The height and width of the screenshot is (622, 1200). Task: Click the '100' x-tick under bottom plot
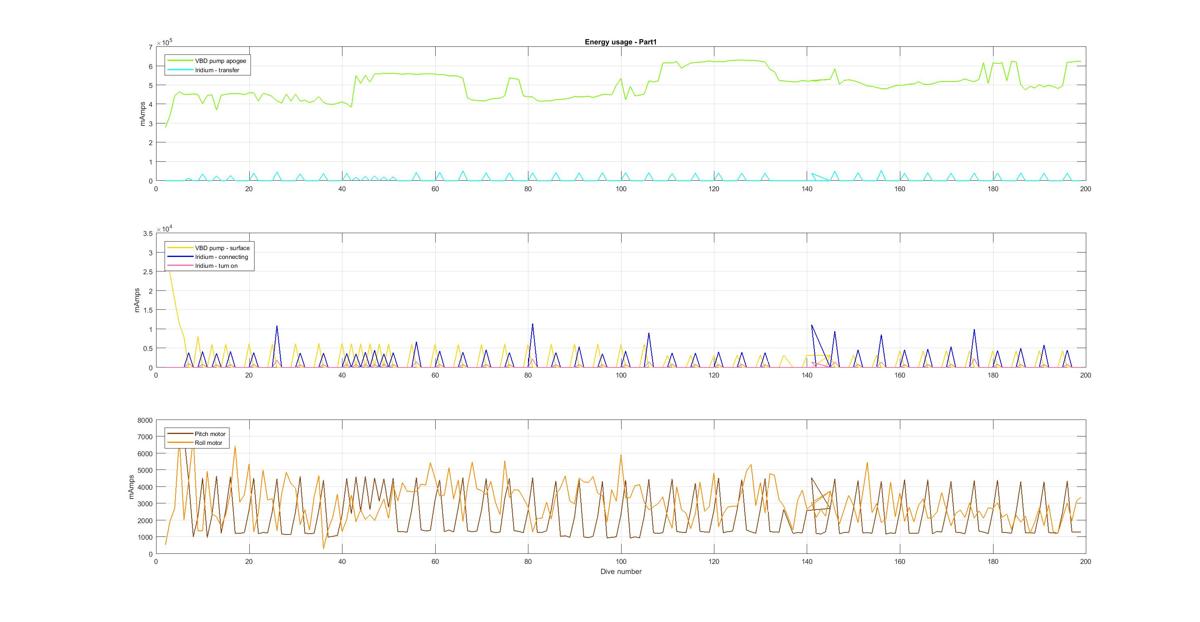click(621, 561)
